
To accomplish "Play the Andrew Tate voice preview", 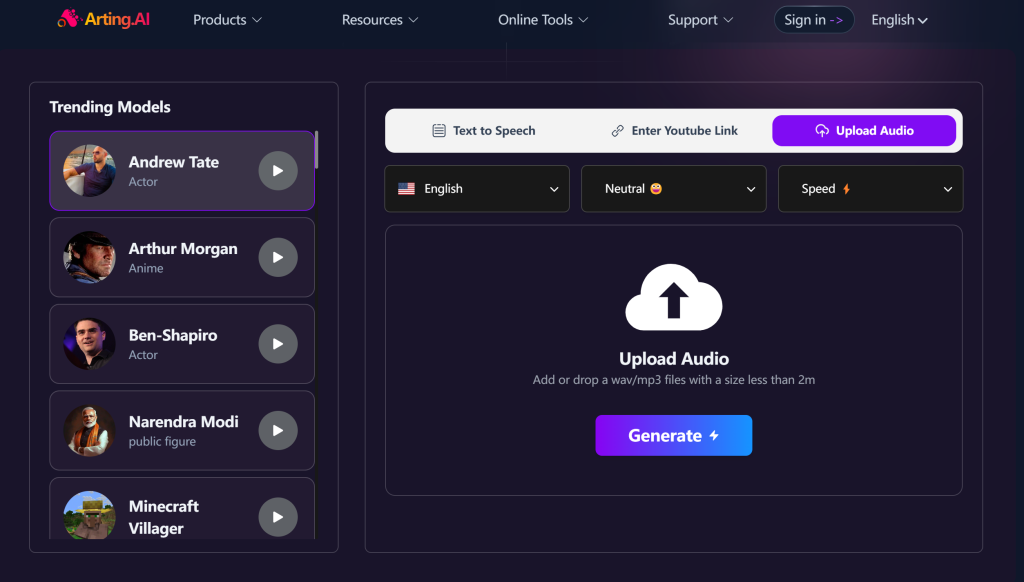I will (x=278, y=171).
